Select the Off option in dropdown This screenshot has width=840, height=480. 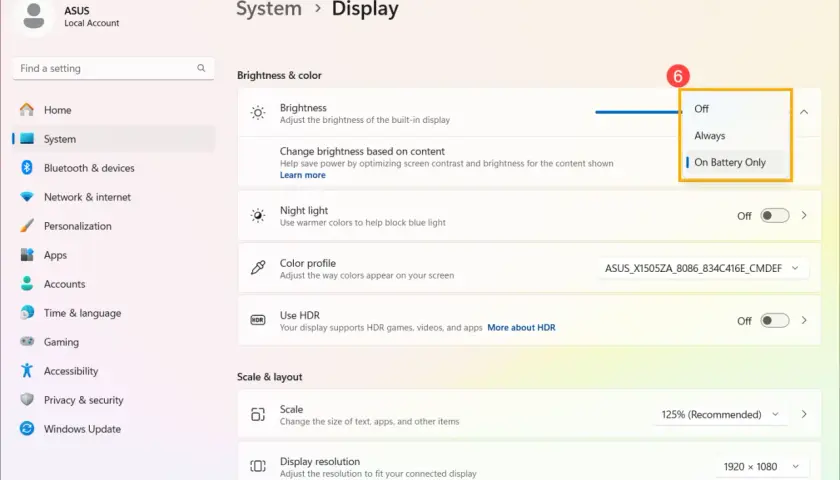point(735,109)
